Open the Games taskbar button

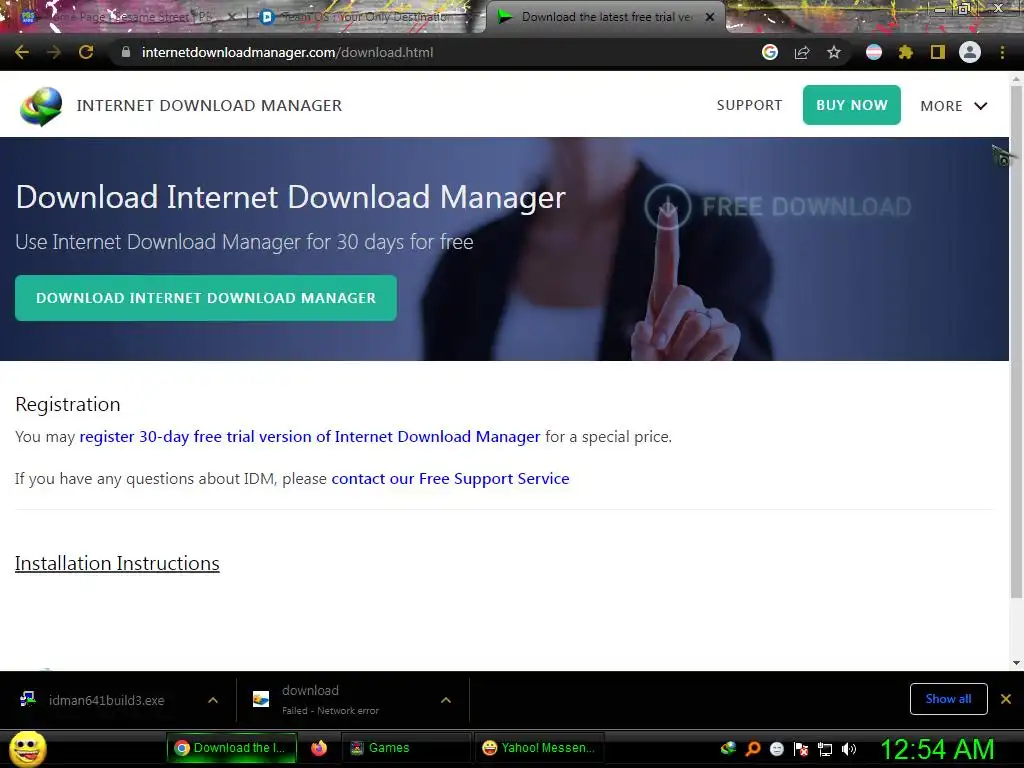406,748
